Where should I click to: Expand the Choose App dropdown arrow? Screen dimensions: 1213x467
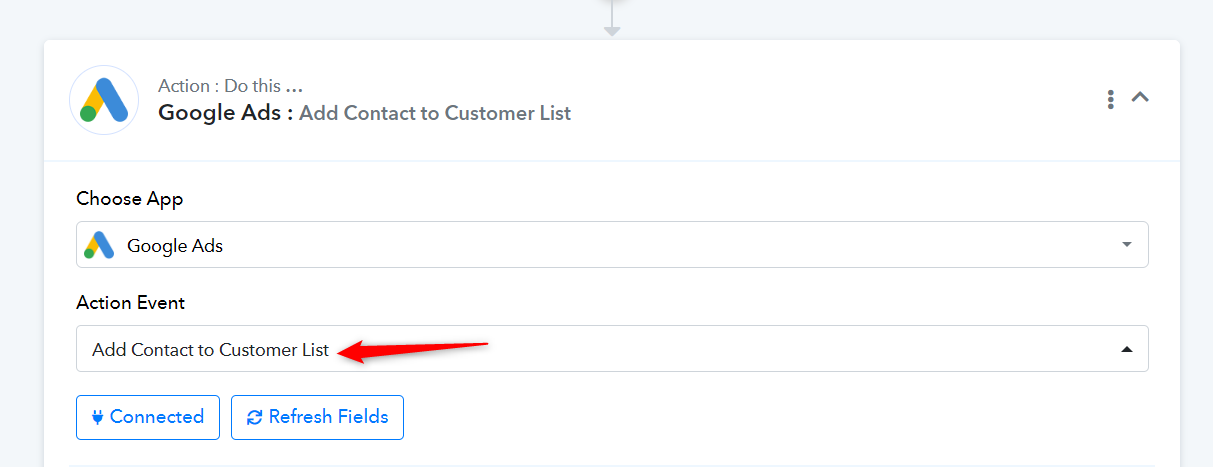(x=1127, y=245)
